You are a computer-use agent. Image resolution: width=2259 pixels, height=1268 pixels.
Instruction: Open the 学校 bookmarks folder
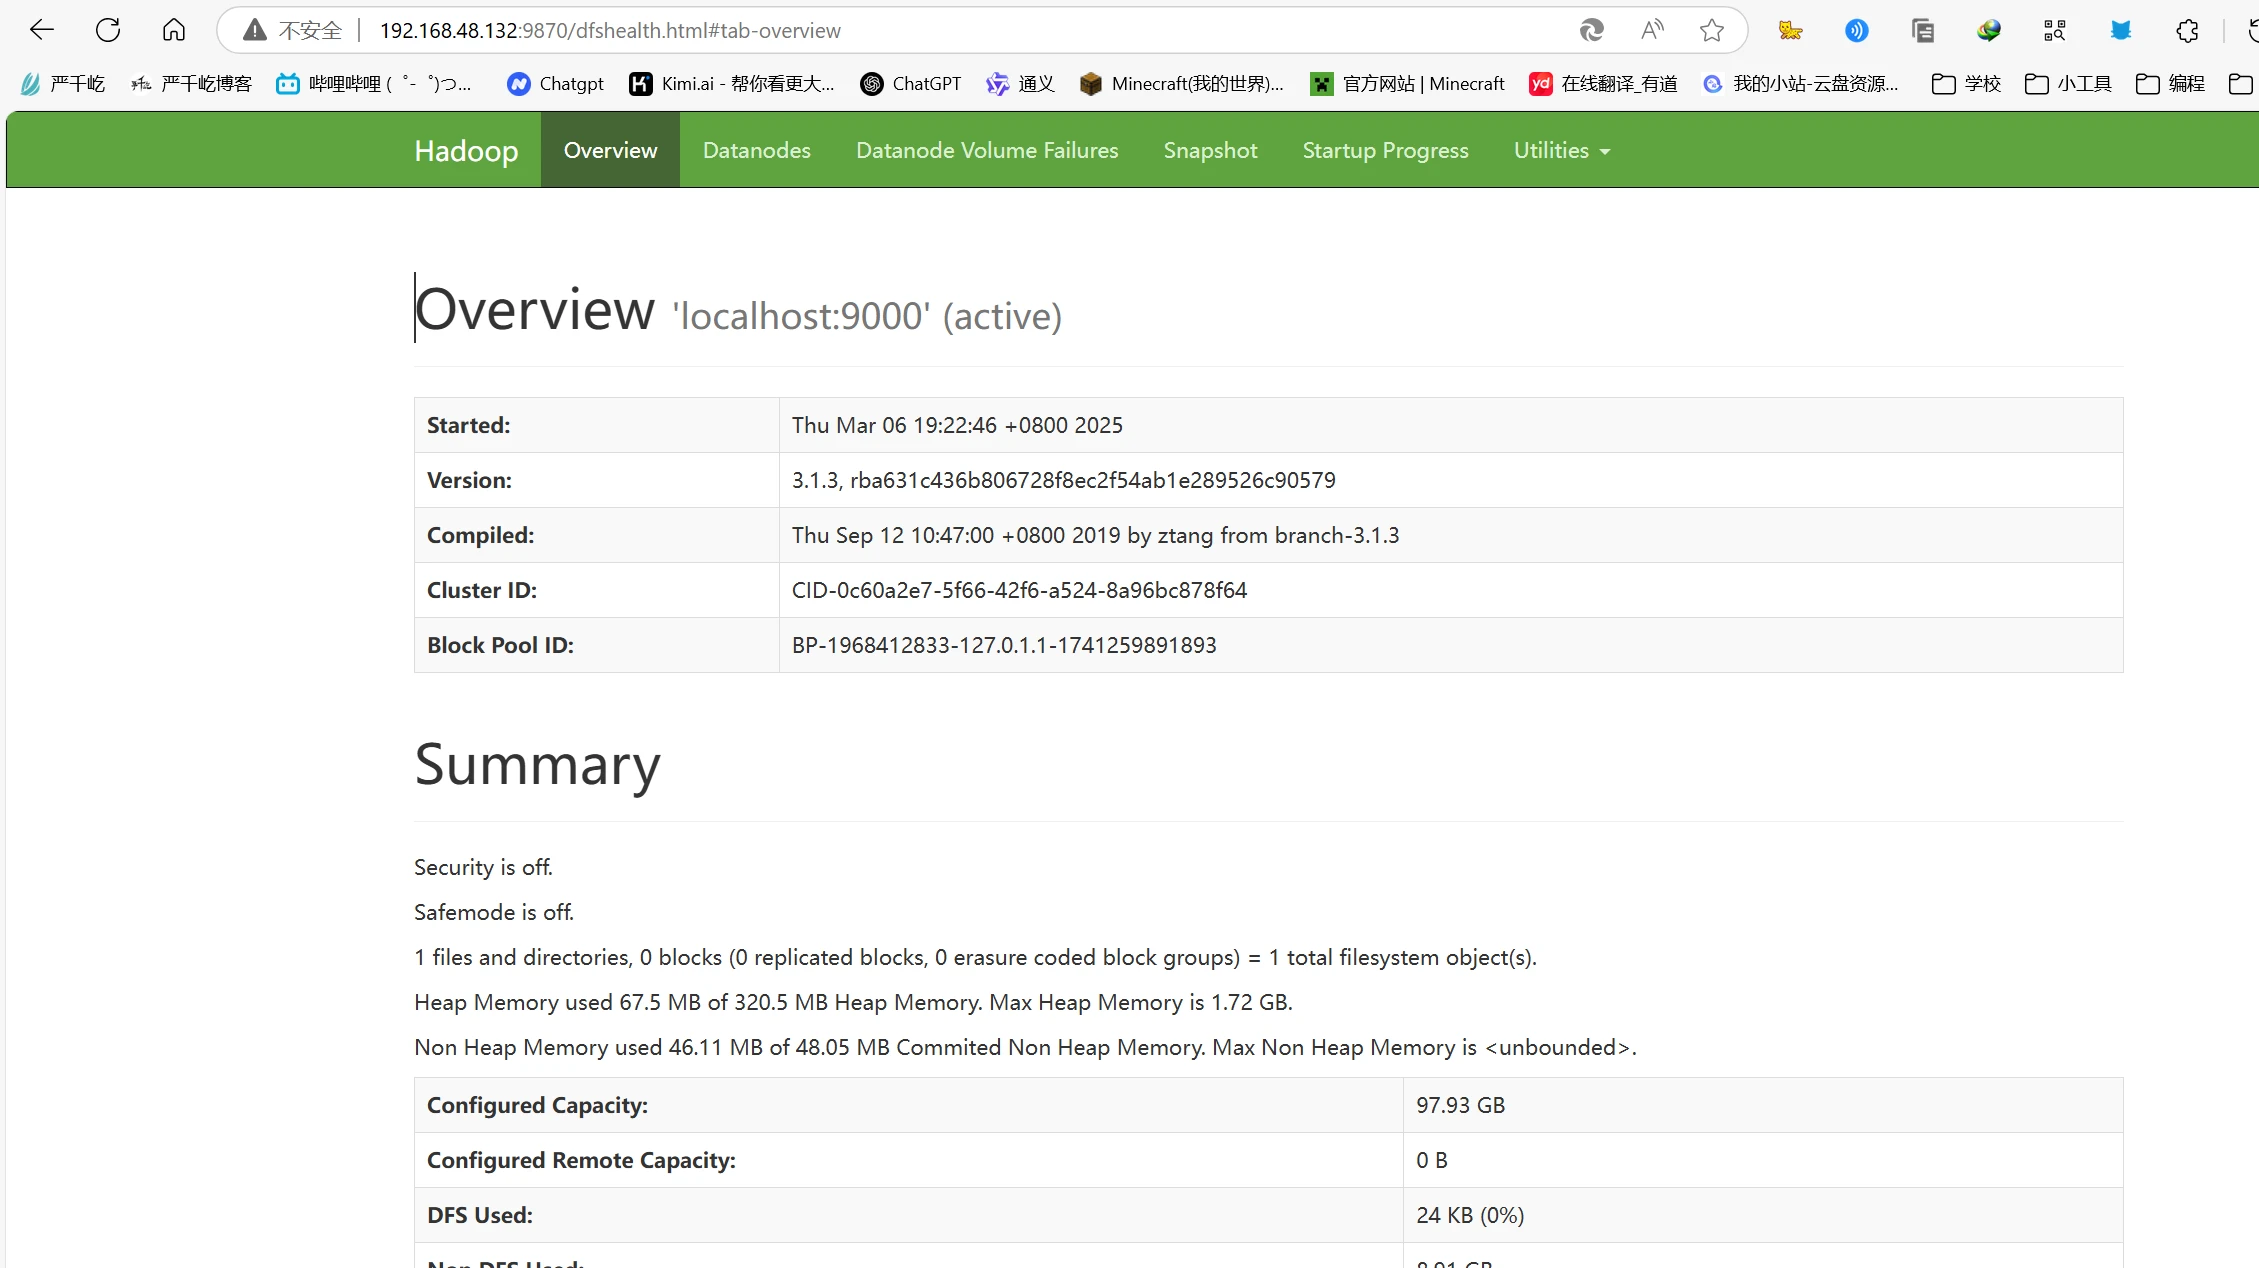1966,84
